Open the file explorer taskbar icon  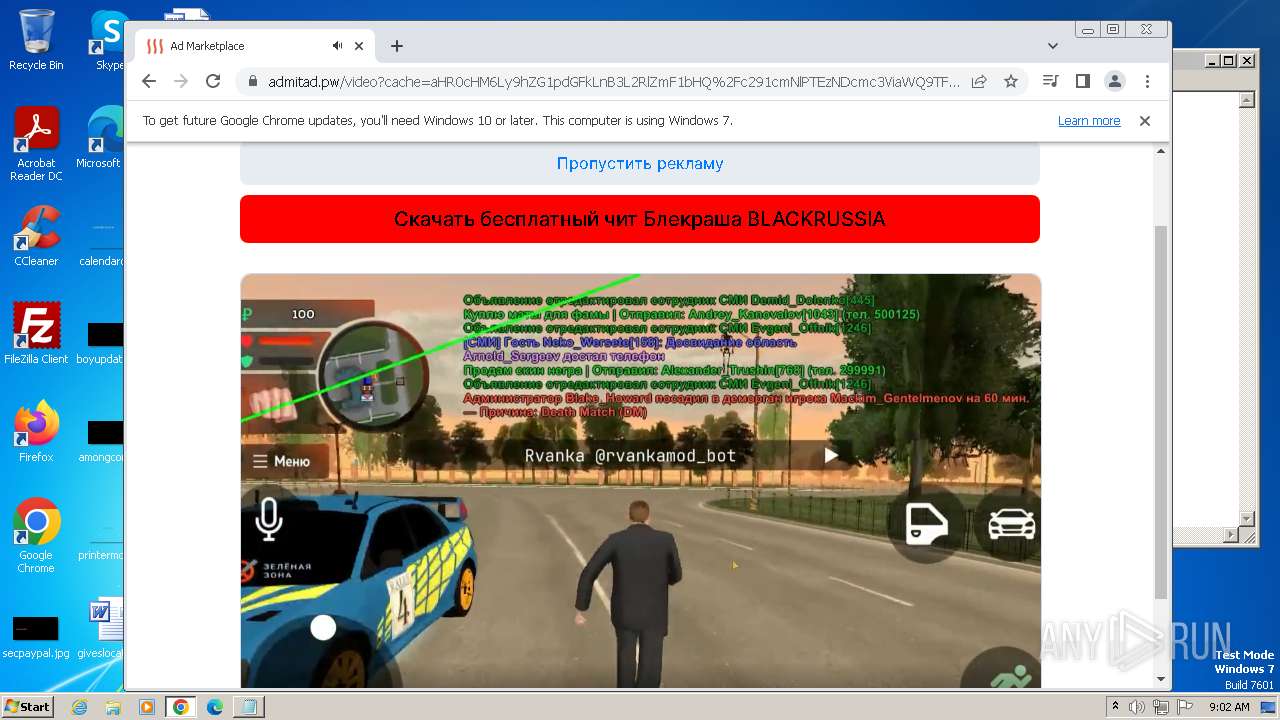pos(113,707)
